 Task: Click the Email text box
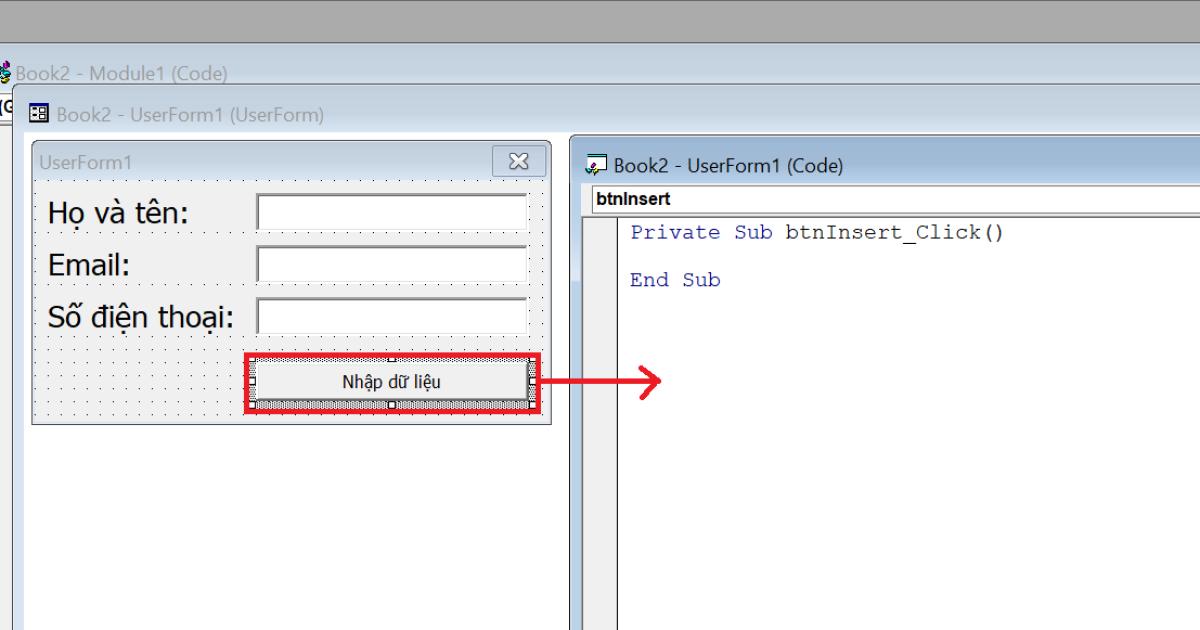coord(391,264)
